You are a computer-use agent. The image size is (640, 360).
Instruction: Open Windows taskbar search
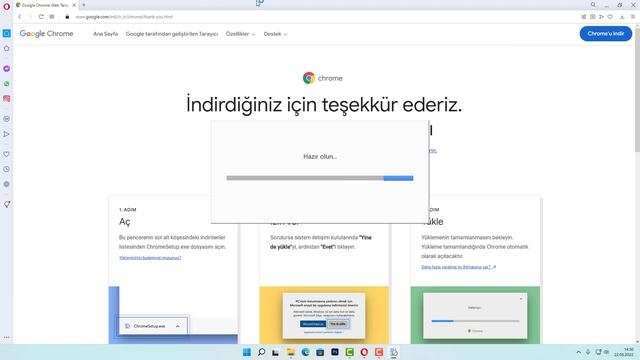261,352
